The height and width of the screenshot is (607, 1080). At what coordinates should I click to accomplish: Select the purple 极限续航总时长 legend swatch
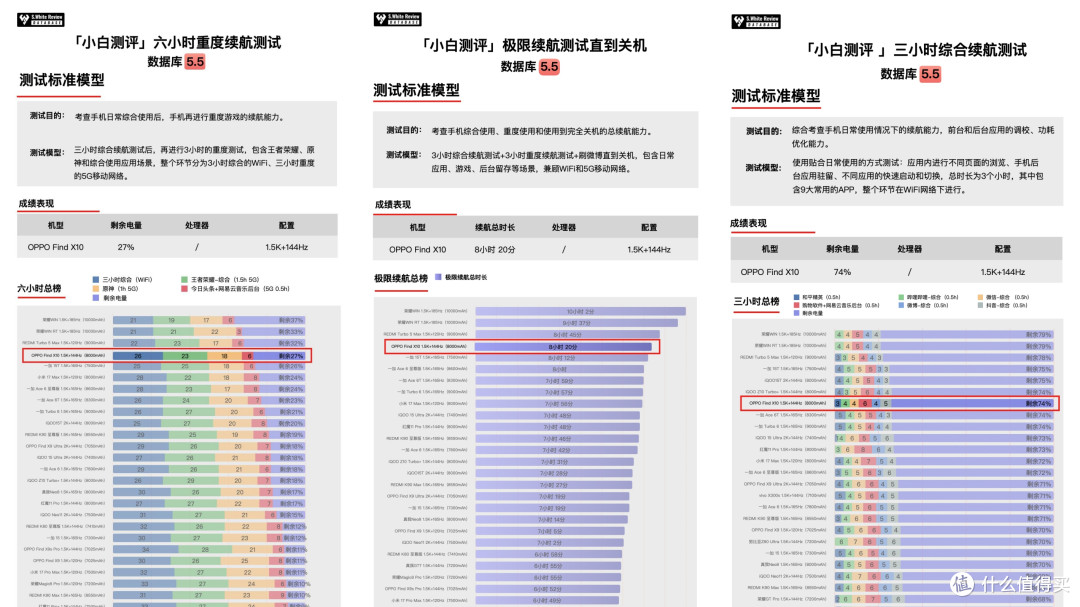click(438, 277)
